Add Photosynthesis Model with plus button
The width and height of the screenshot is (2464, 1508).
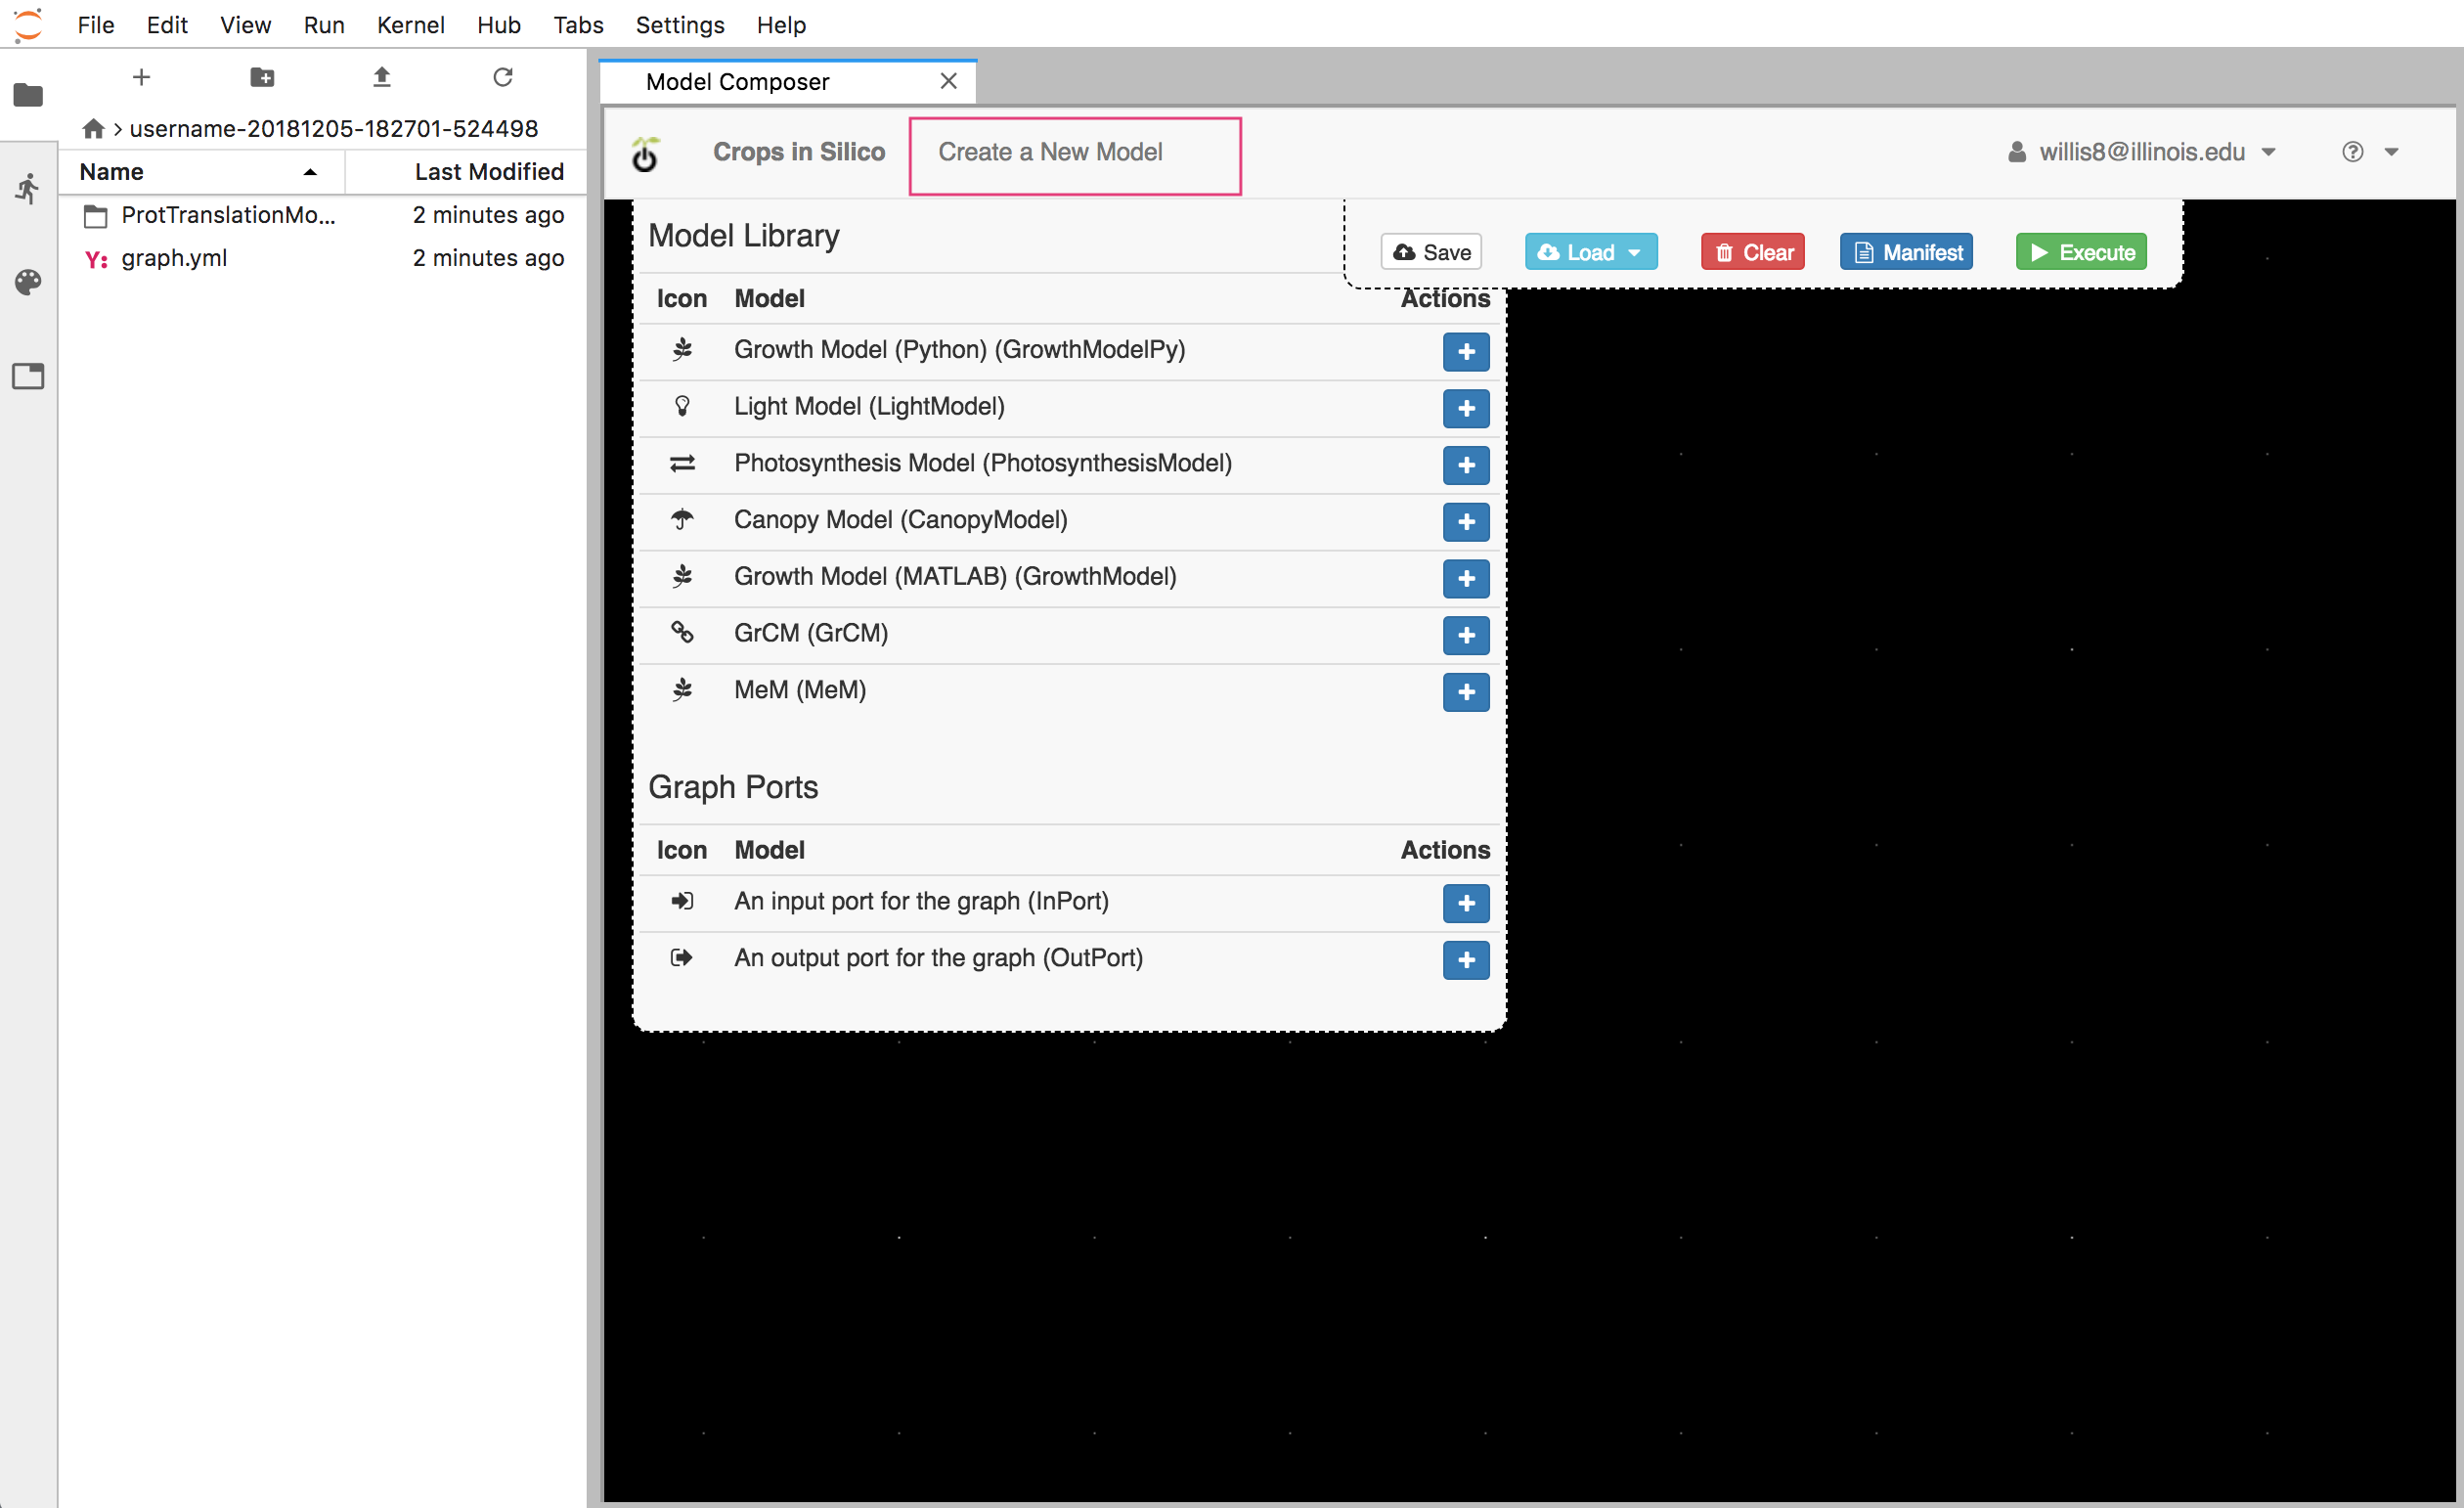[1465, 465]
